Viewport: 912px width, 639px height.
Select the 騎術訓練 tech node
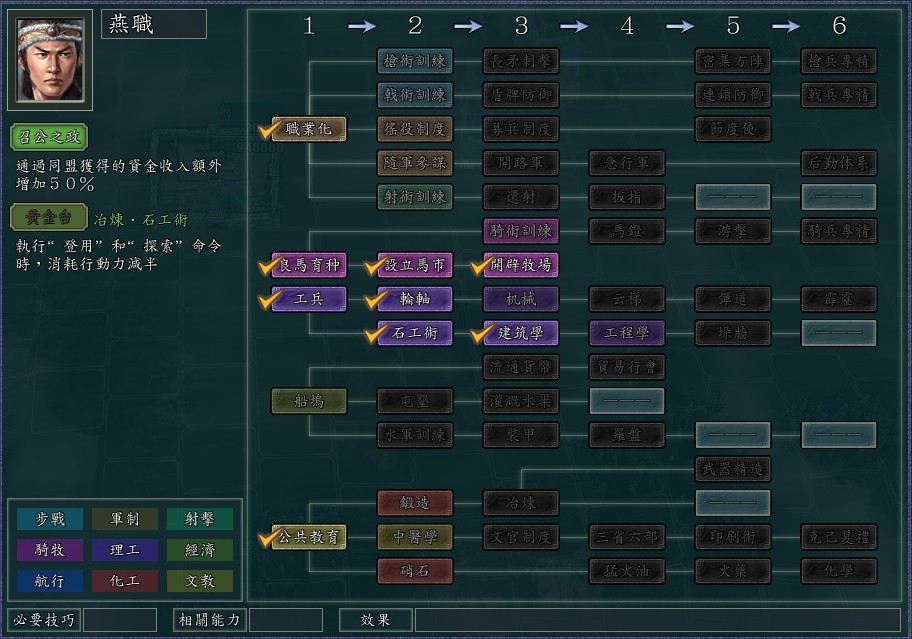[x=521, y=231]
